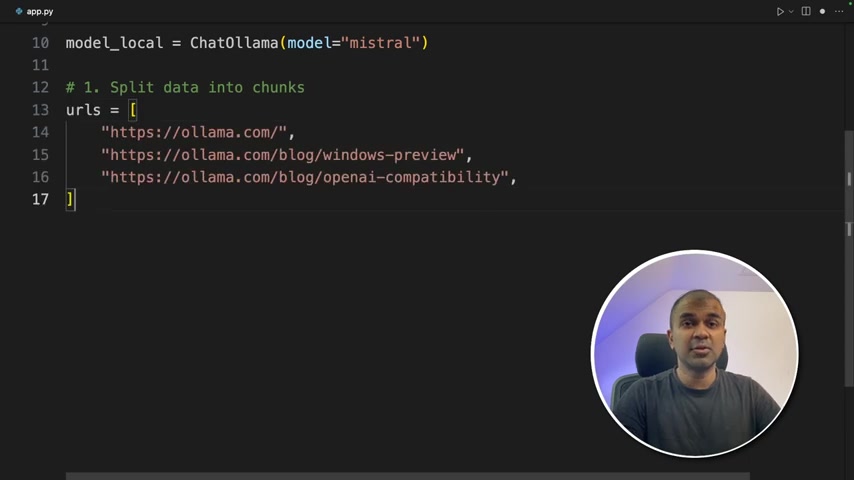Click the ChatOllama class name

(x=234, y=43)
